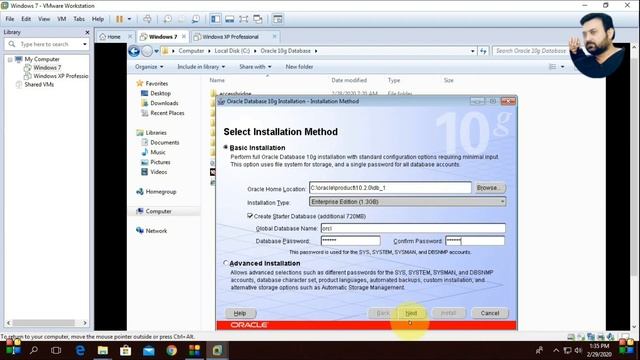Browse for the Oracle Home Location
Viewport: 640px width, 360px height.
pyautogui.click(x=489, y=188)
